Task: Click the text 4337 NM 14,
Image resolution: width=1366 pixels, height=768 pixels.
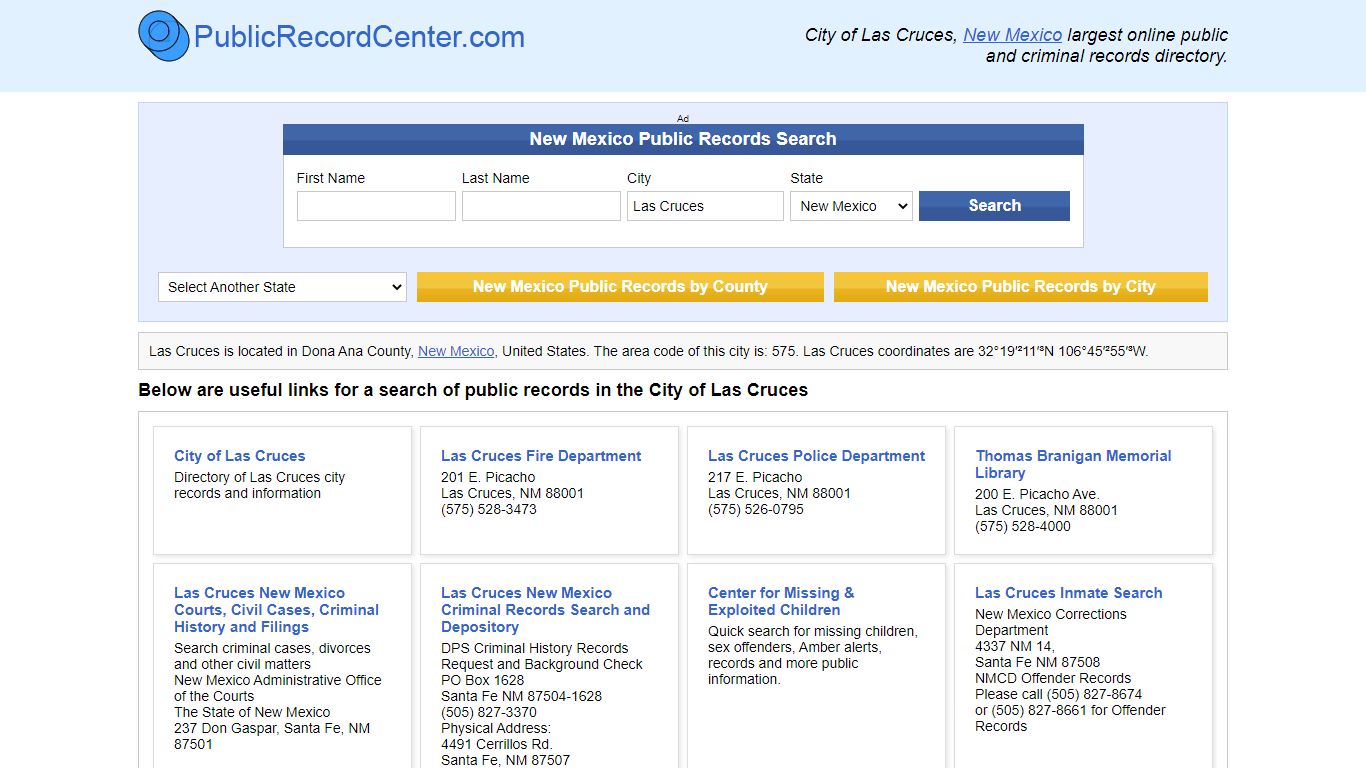Action: point(1015,646)
